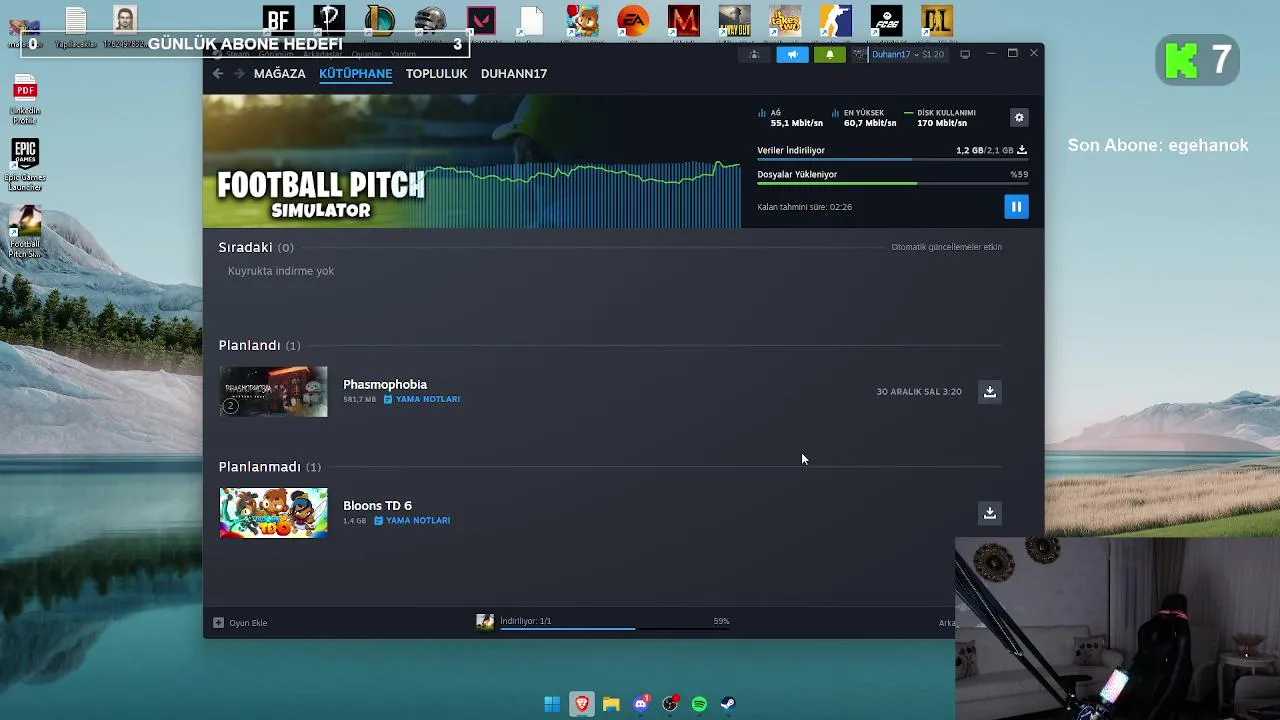The width and height of the screenshot is (1280, 720).
Task: Open Football Pitch Simulator desktop shortcut
Action: click(x=25, y=232)
